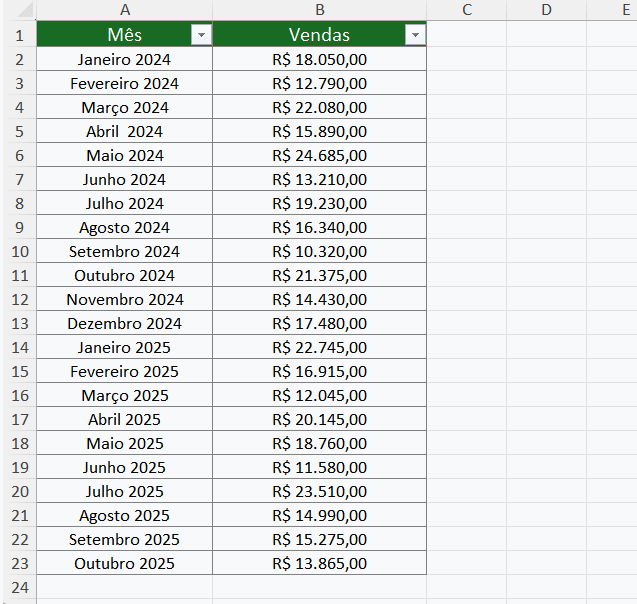Click the Dezembro 2024 cell

124,323
